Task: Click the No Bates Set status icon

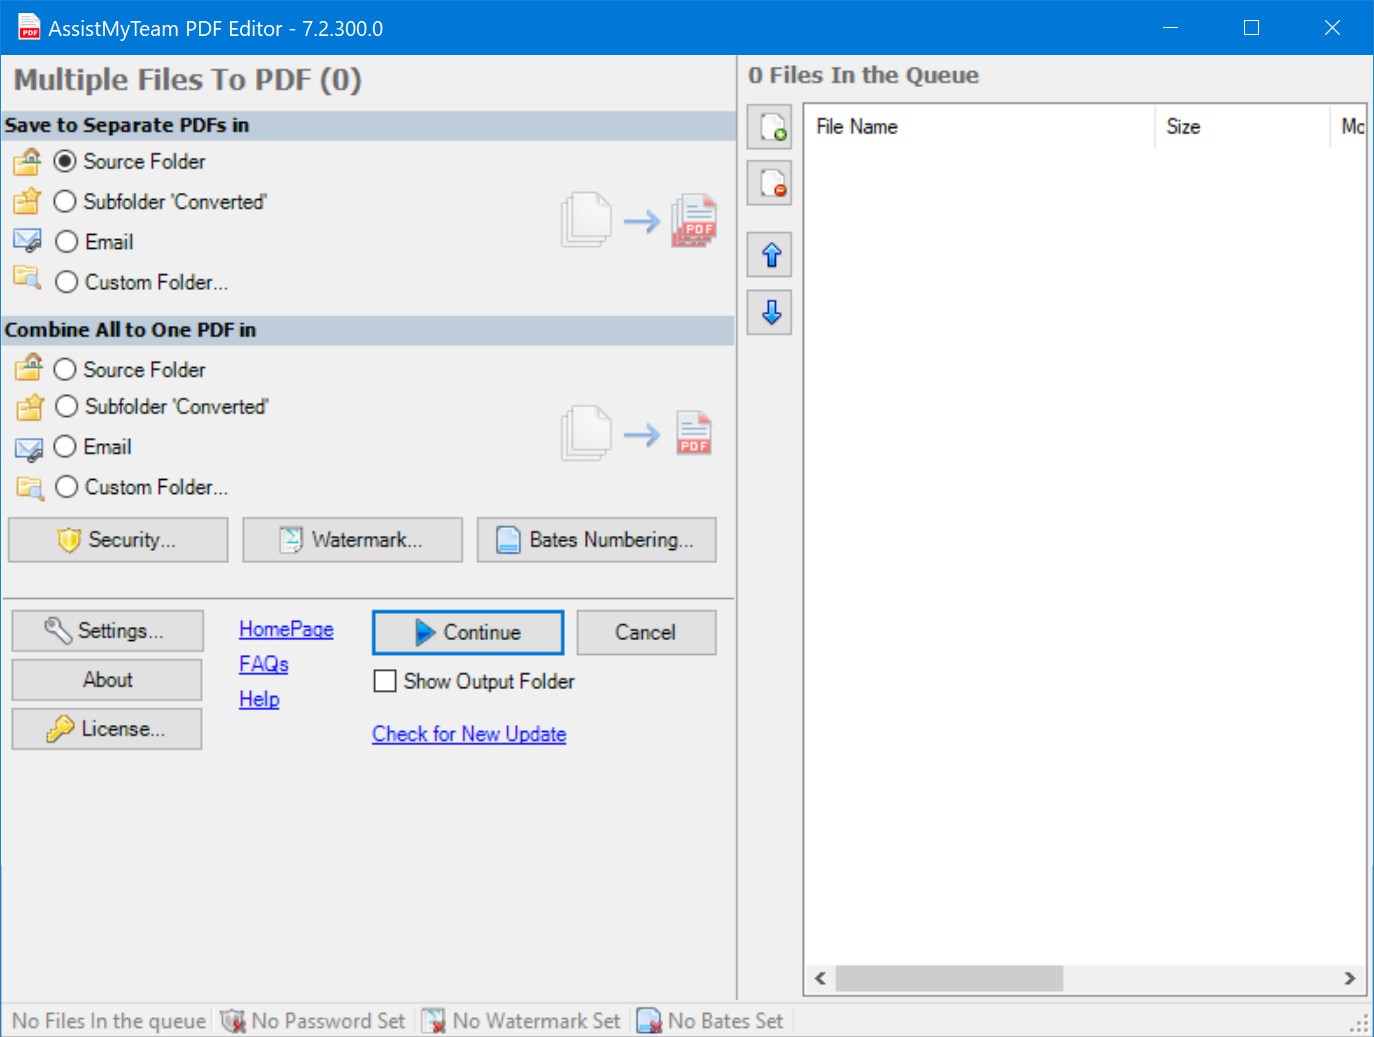Action: (650, 1020)
